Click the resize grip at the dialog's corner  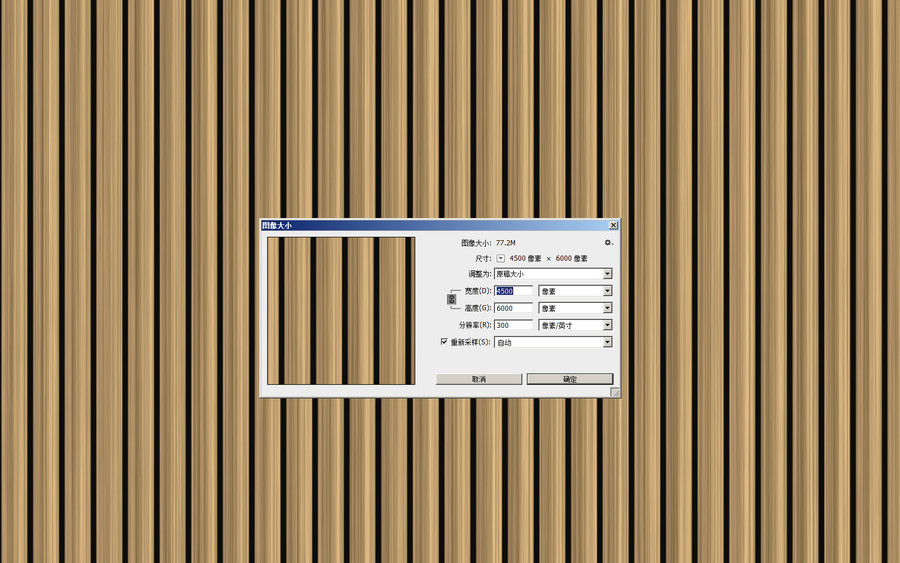point(615,392)
